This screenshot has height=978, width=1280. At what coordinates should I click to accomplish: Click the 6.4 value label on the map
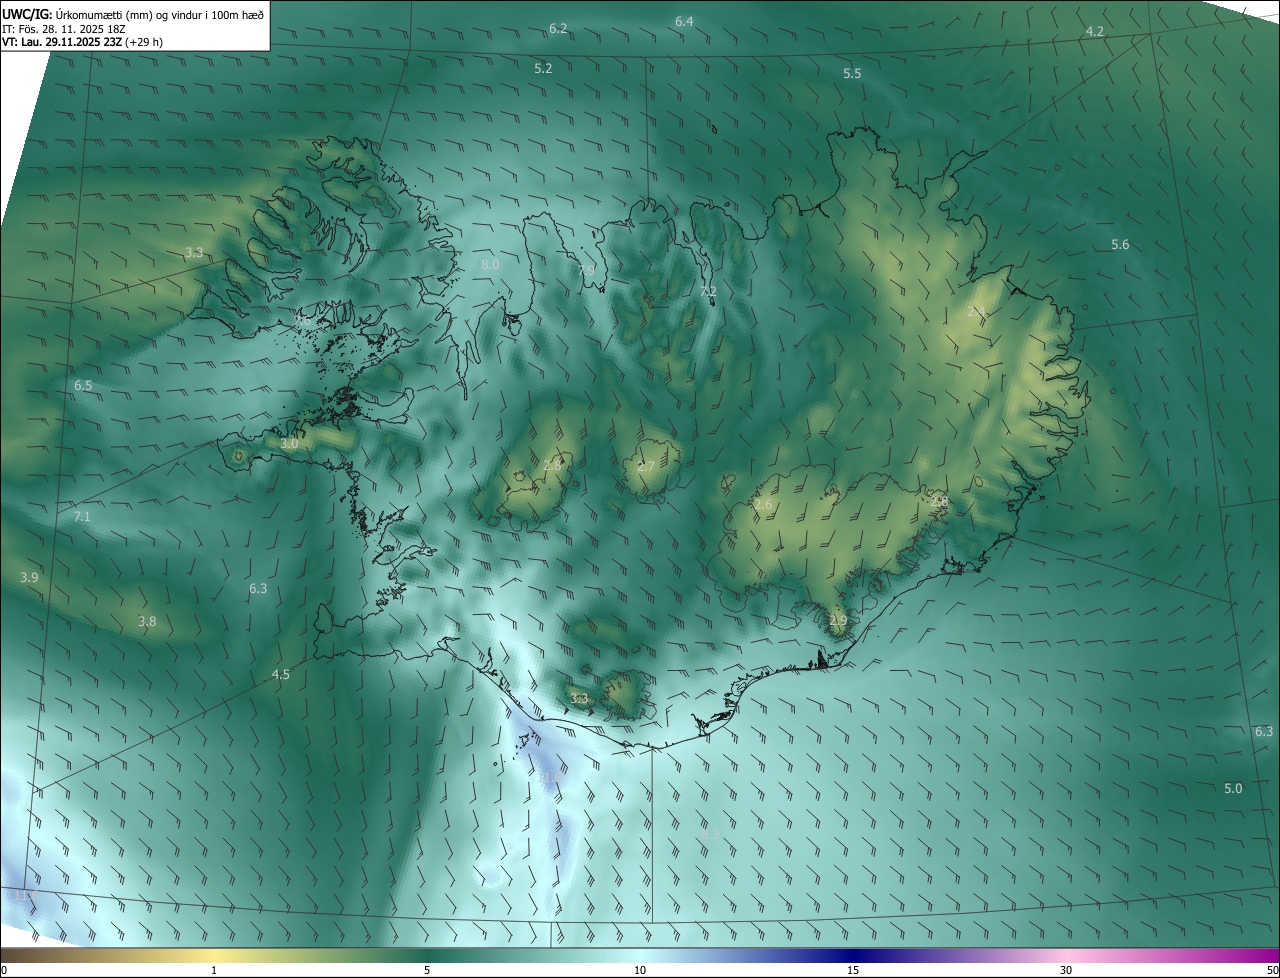point(684,21)
